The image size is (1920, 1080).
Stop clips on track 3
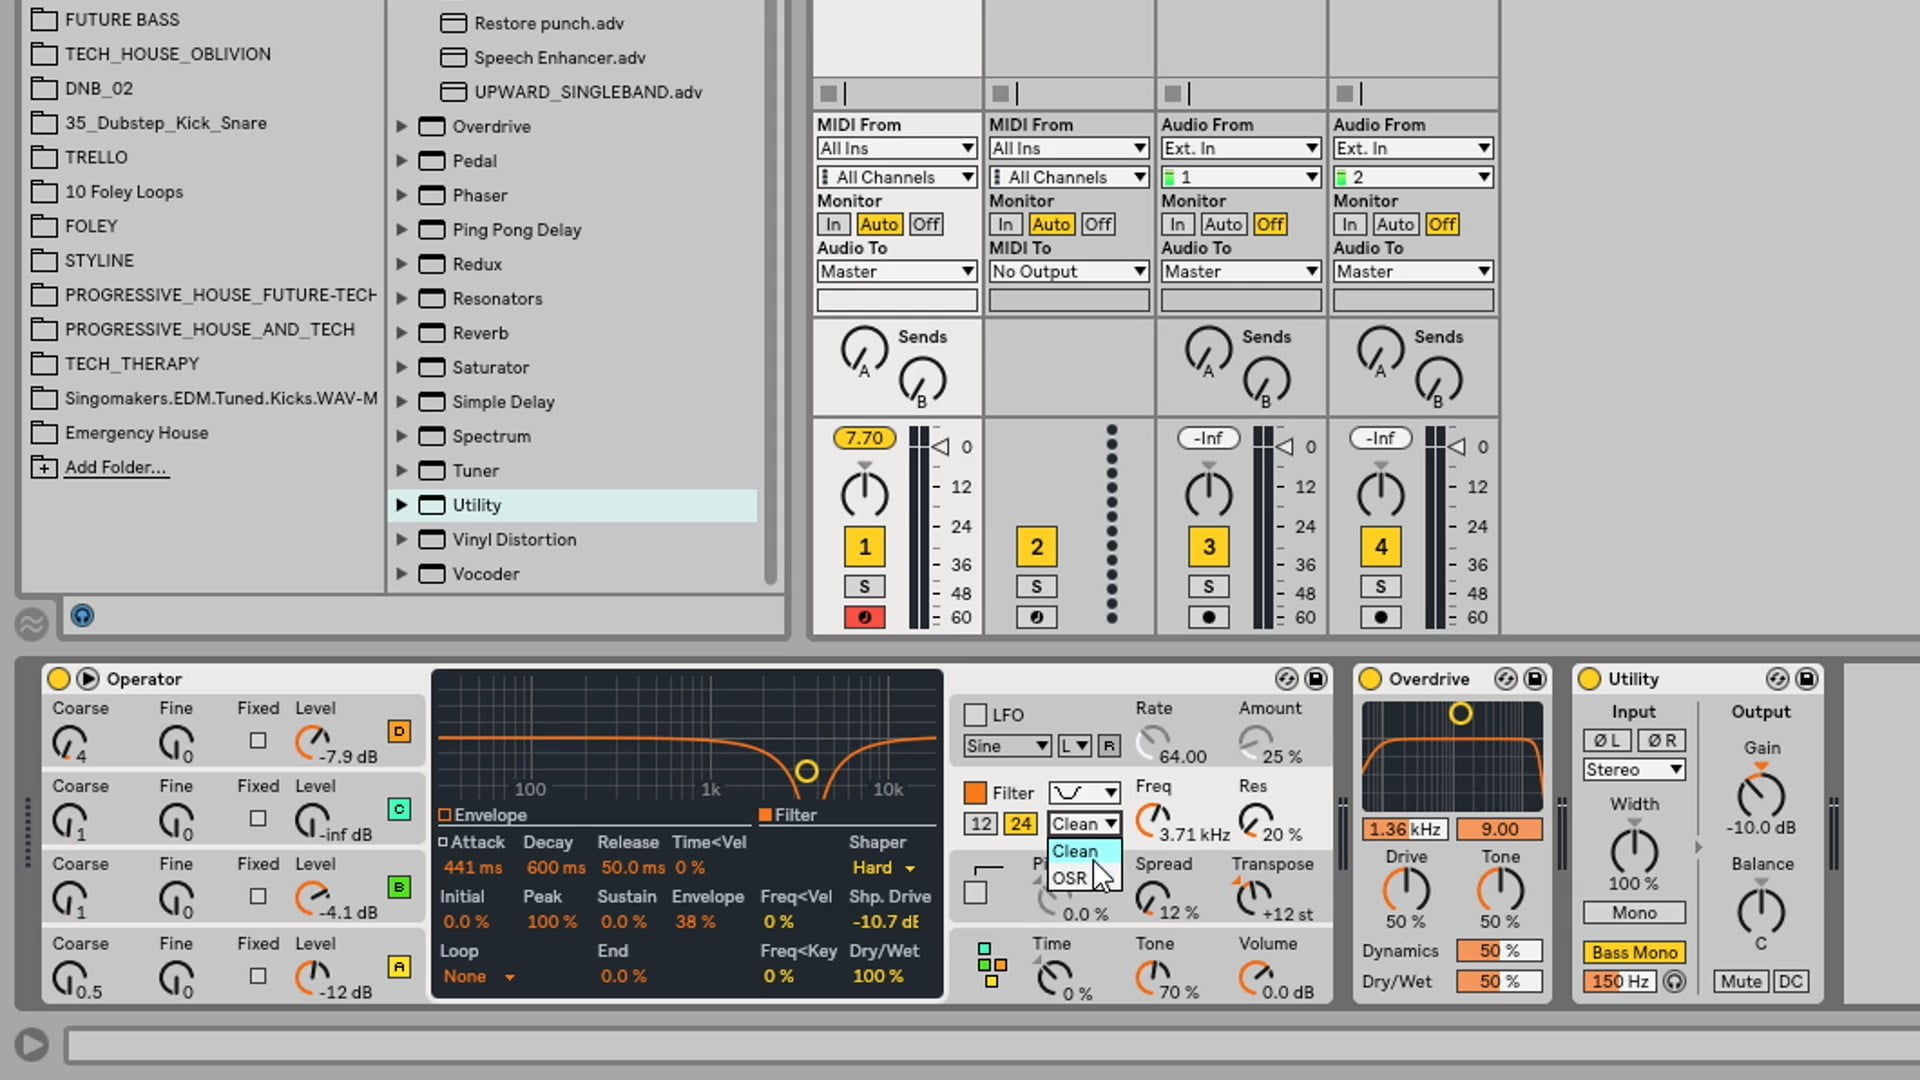click(x=1172, y=93)
